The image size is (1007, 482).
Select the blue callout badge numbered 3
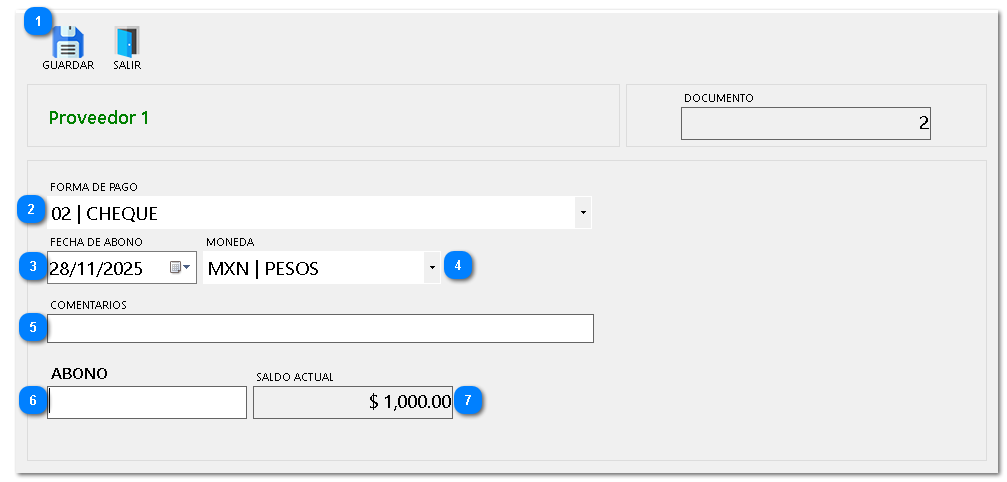[33, 267]
